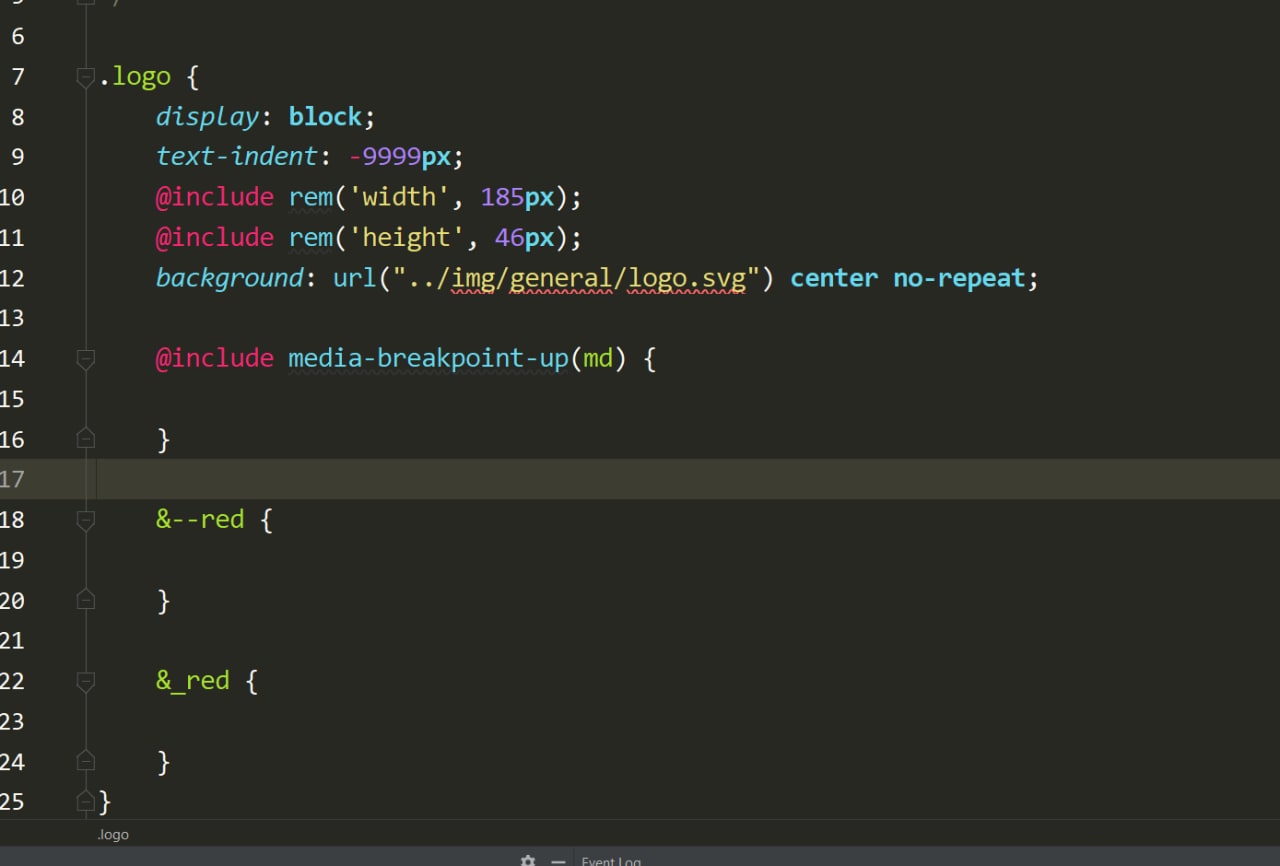Collapse the &--red block on line 18
Viewport: 1280px width, 866px height.
pos(86,520)
